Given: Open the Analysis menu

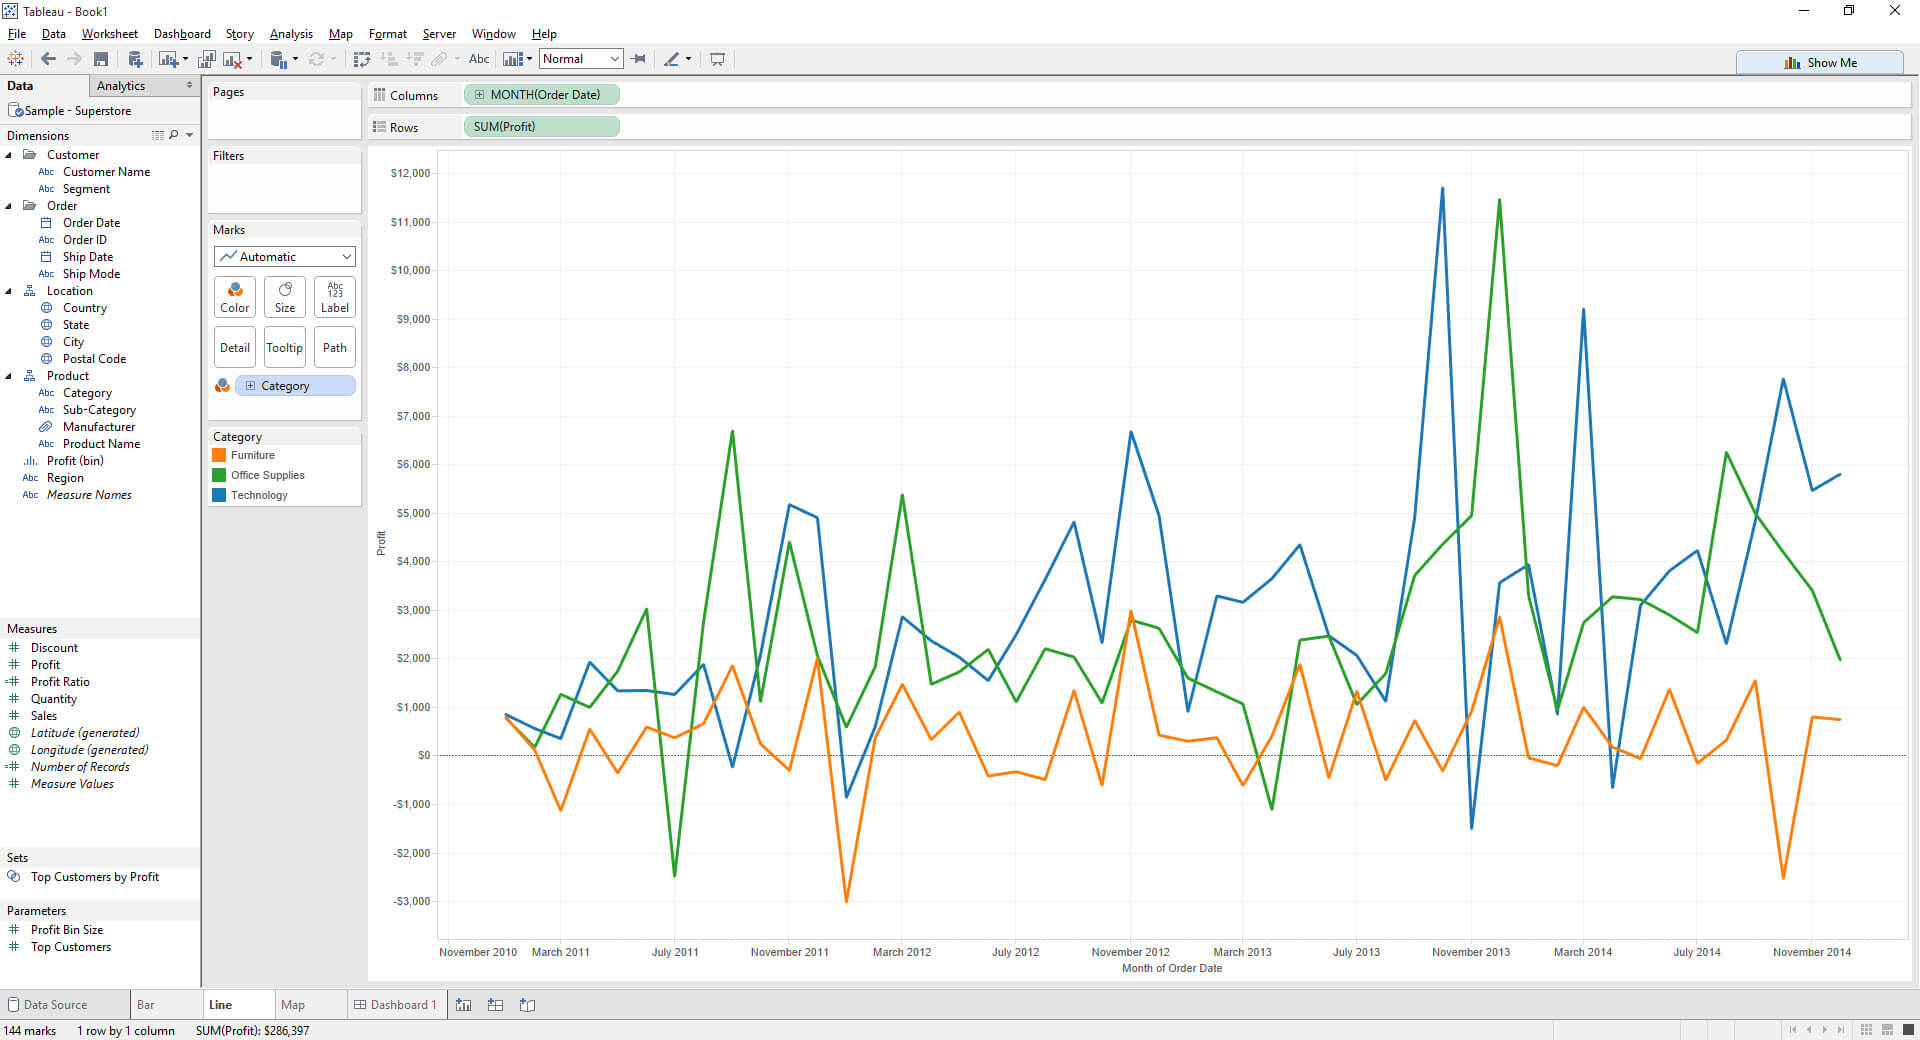Looking at the screenshot, I should [291, 34].
